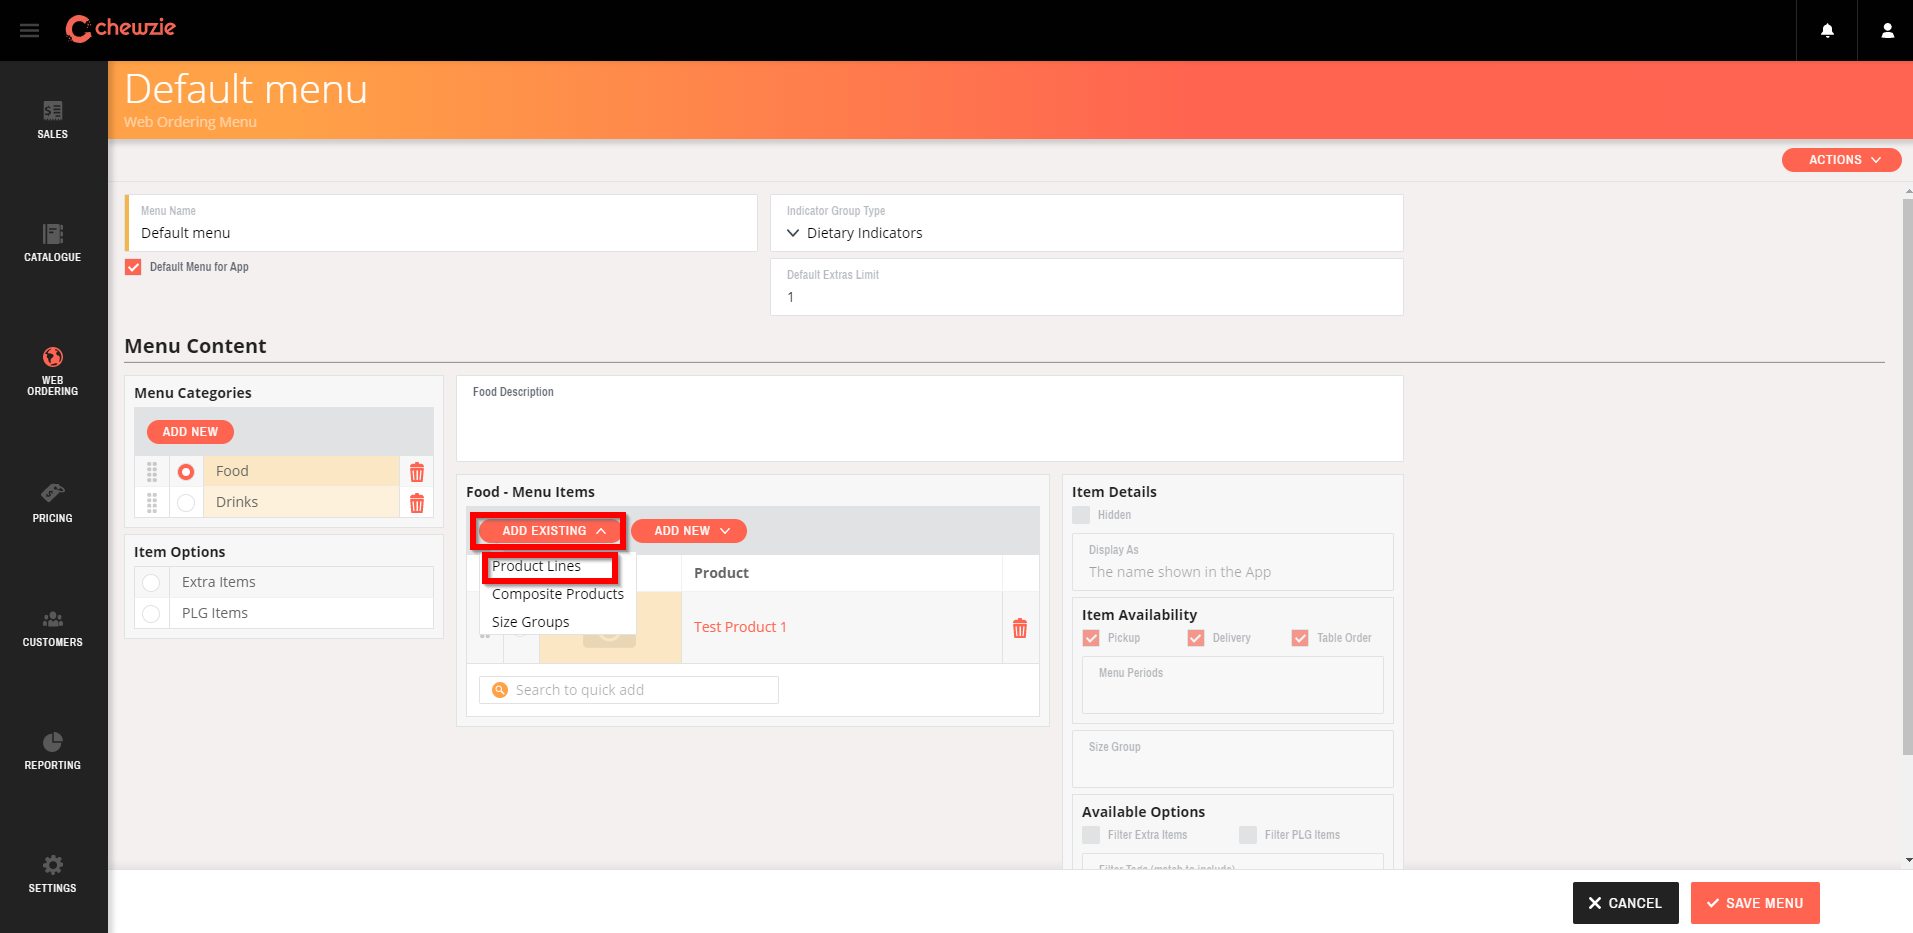Screen dimensions: 1913x933
Task: Cancel the menu editing
Action: [1625, 903]
